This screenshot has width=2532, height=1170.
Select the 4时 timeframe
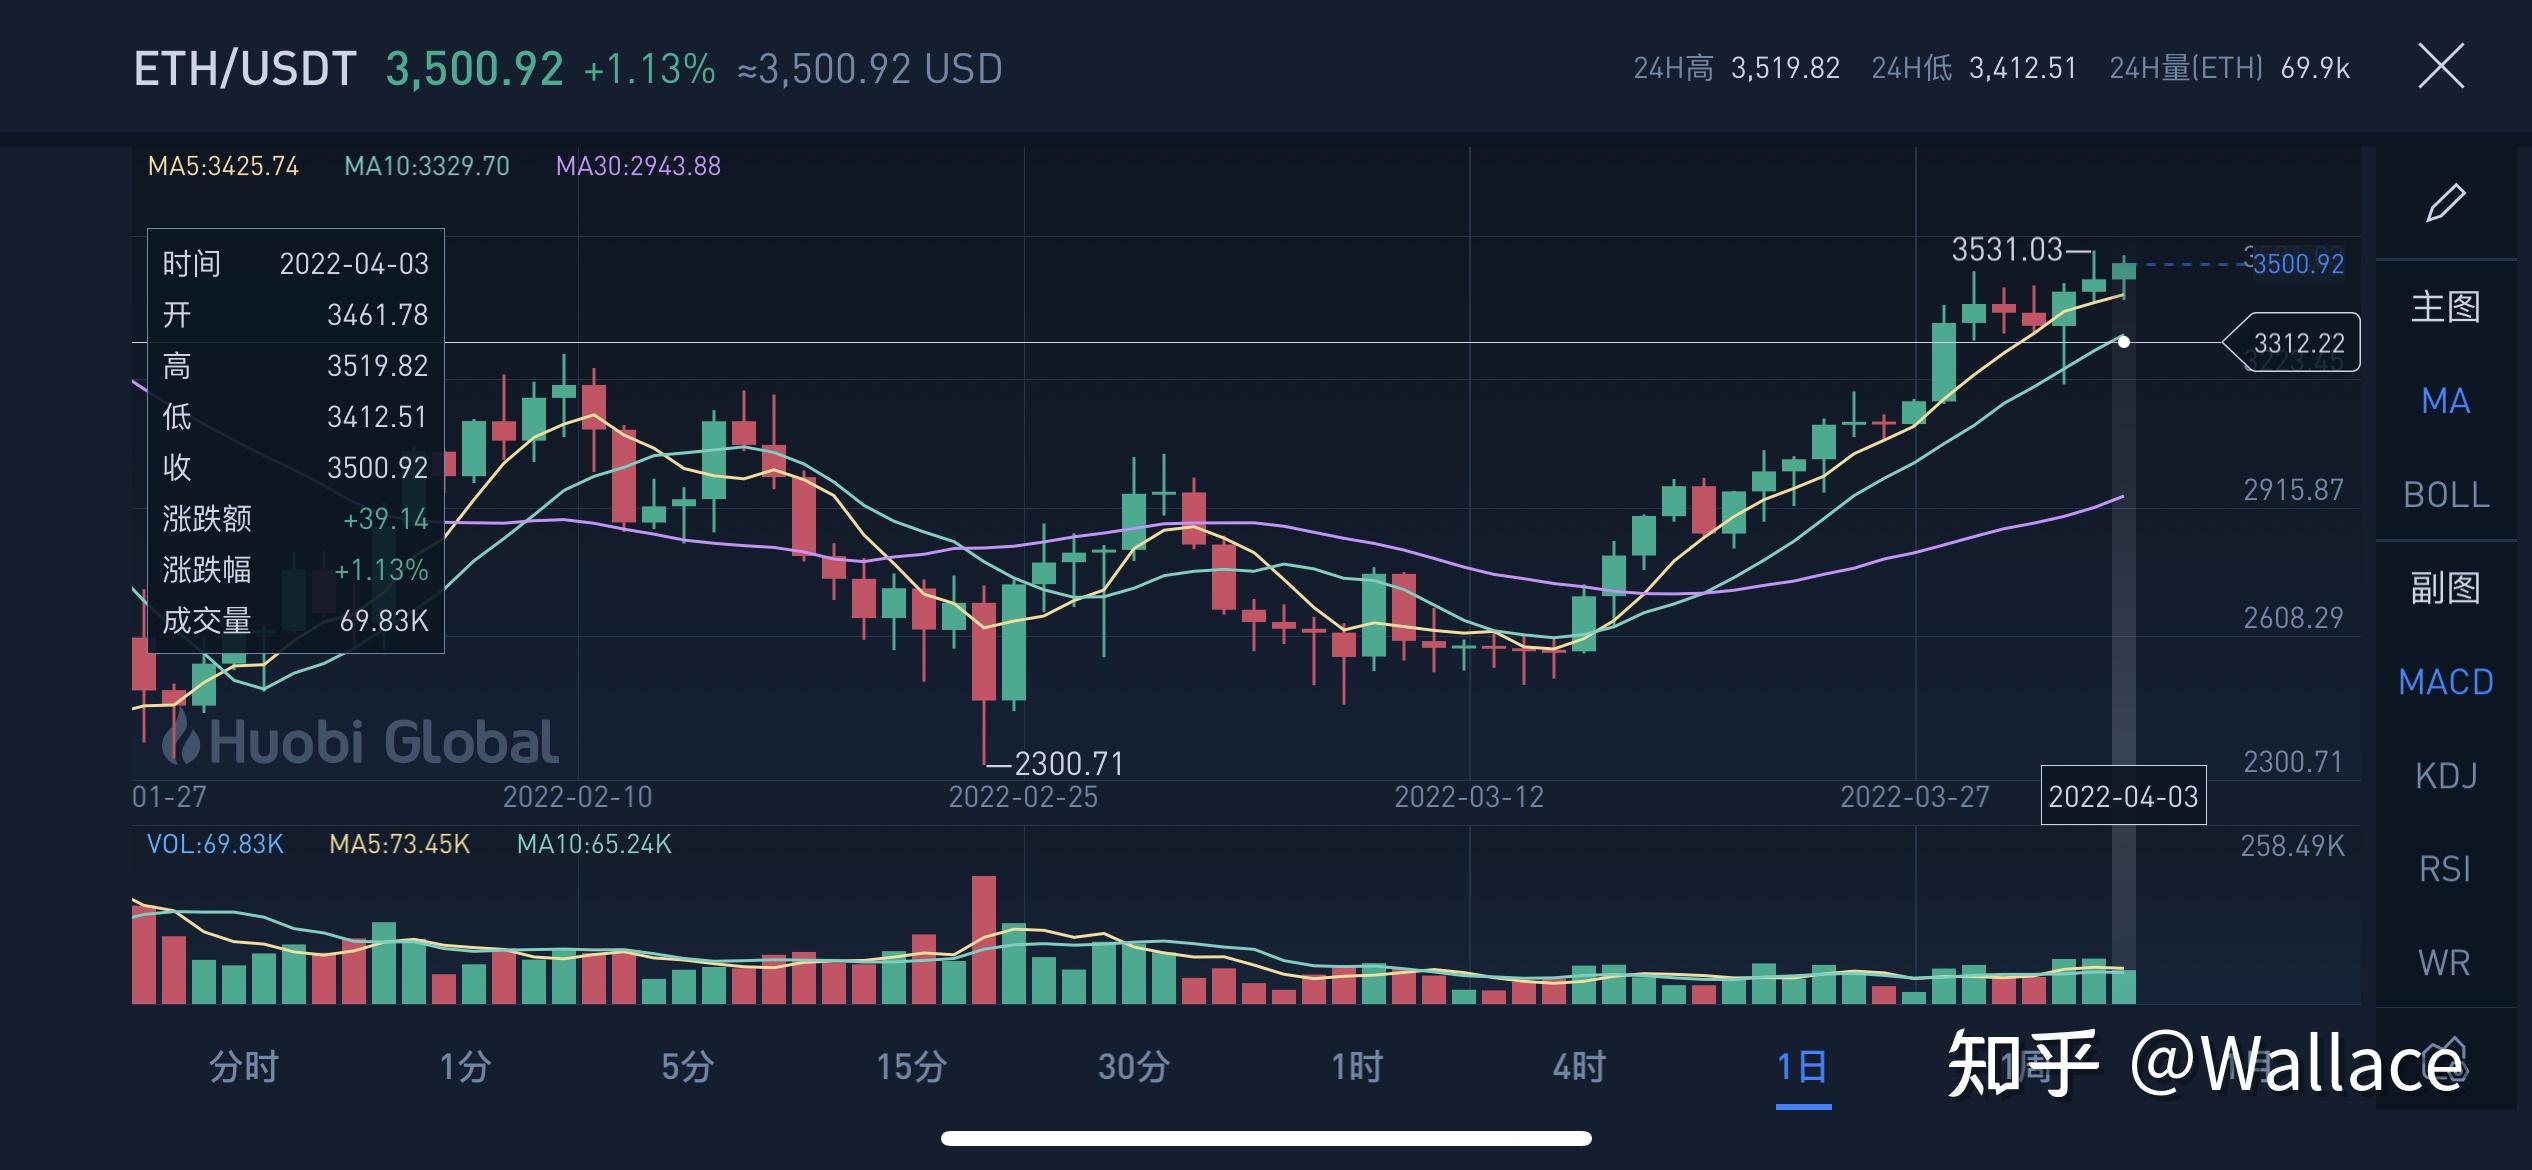tap(1580, 1066)
